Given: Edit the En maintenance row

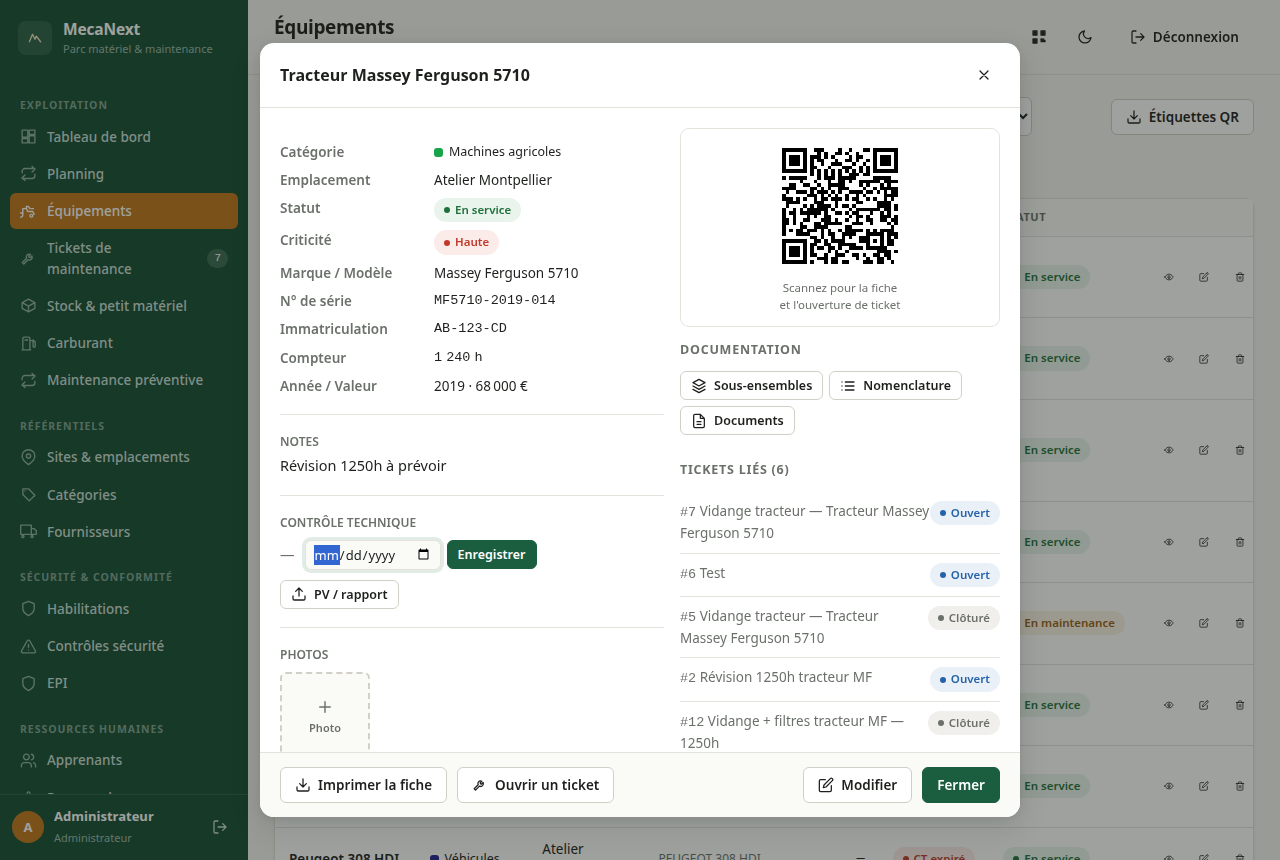Looking at the screenshot, I should click(x=1204, y=623).
